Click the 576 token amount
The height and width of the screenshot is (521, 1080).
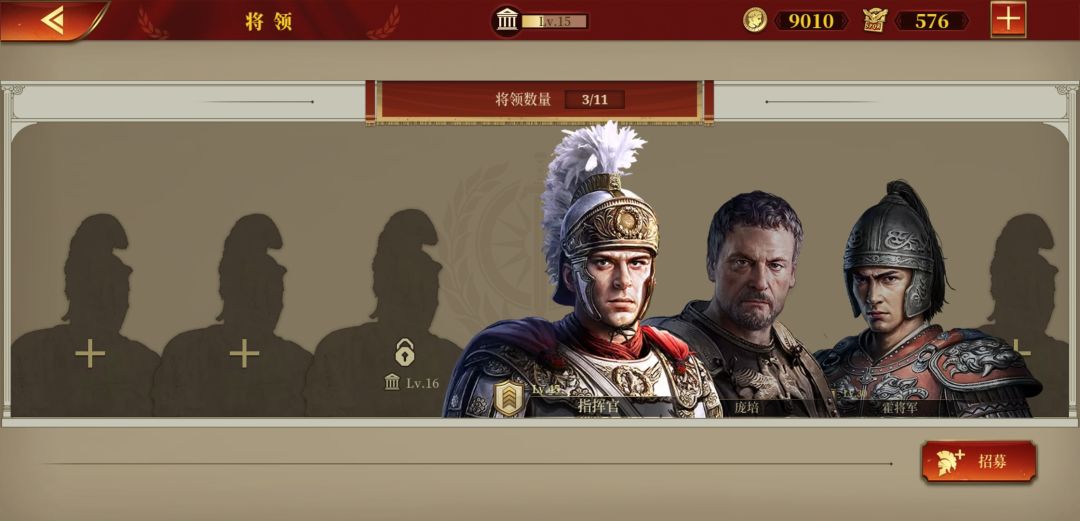pyautogui.click(x=932, y=21)
